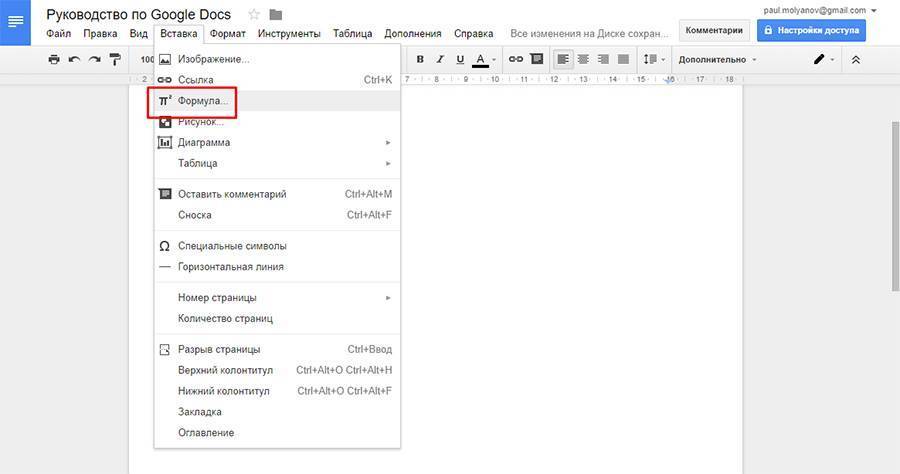Insert a Разрыв страницы
Screen dimensions: 900x474
coord(277,349)
